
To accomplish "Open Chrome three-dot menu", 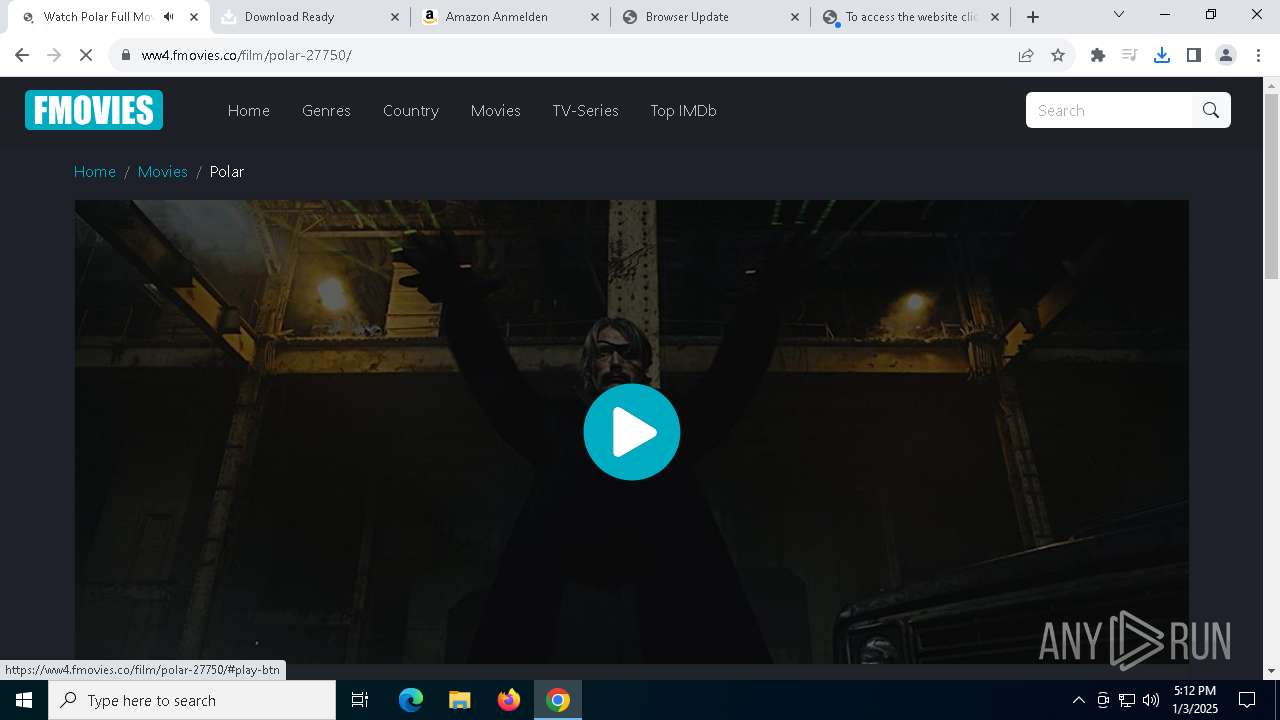I will (1258, 55).
